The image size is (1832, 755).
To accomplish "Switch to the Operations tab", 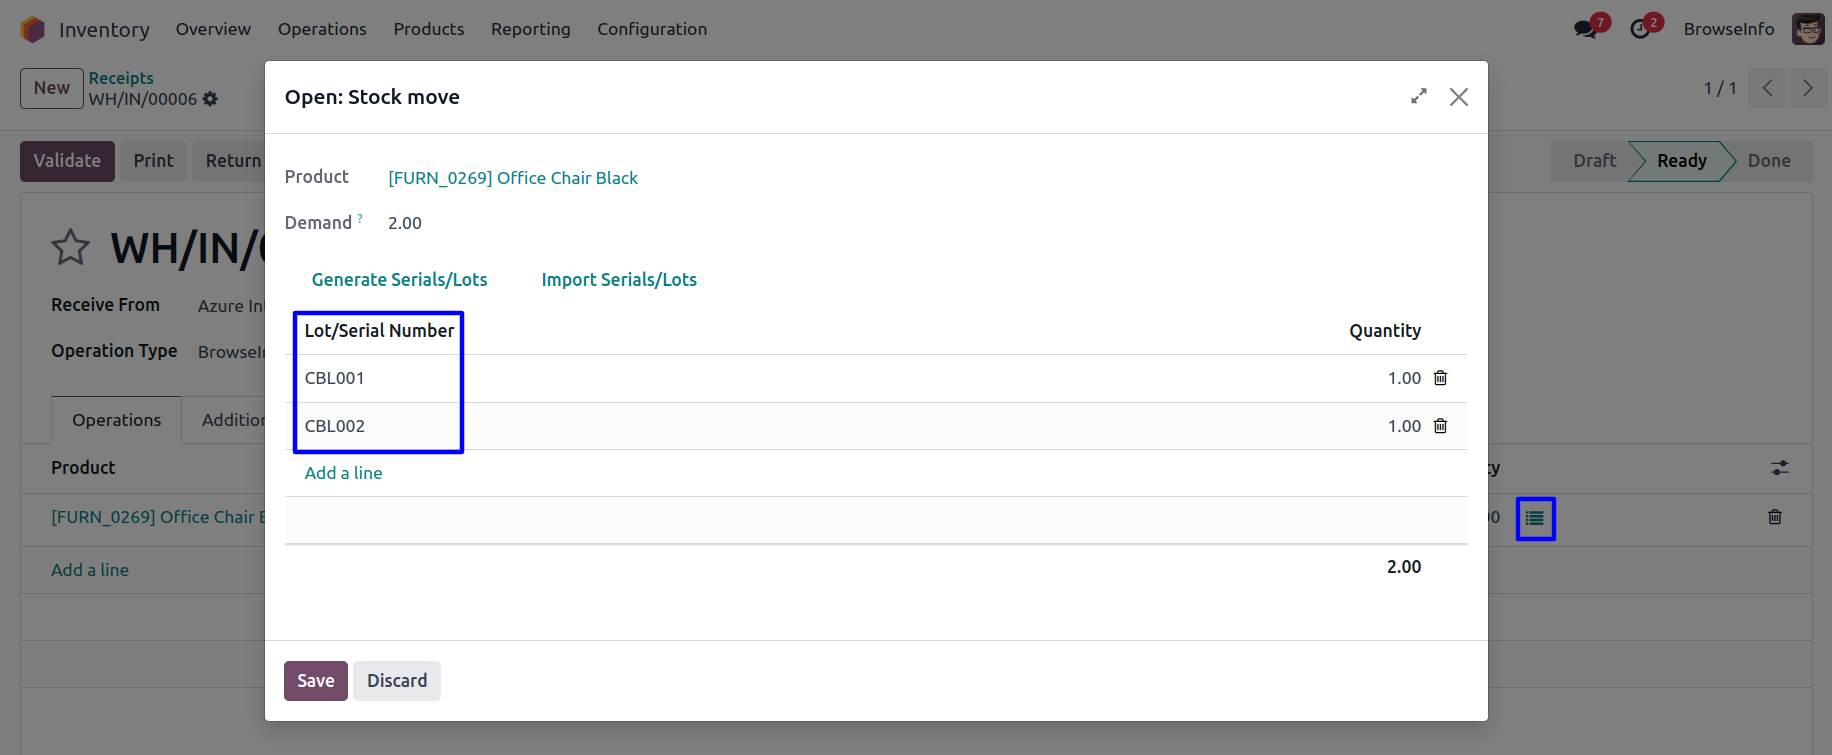I will (x=116, y=420).
